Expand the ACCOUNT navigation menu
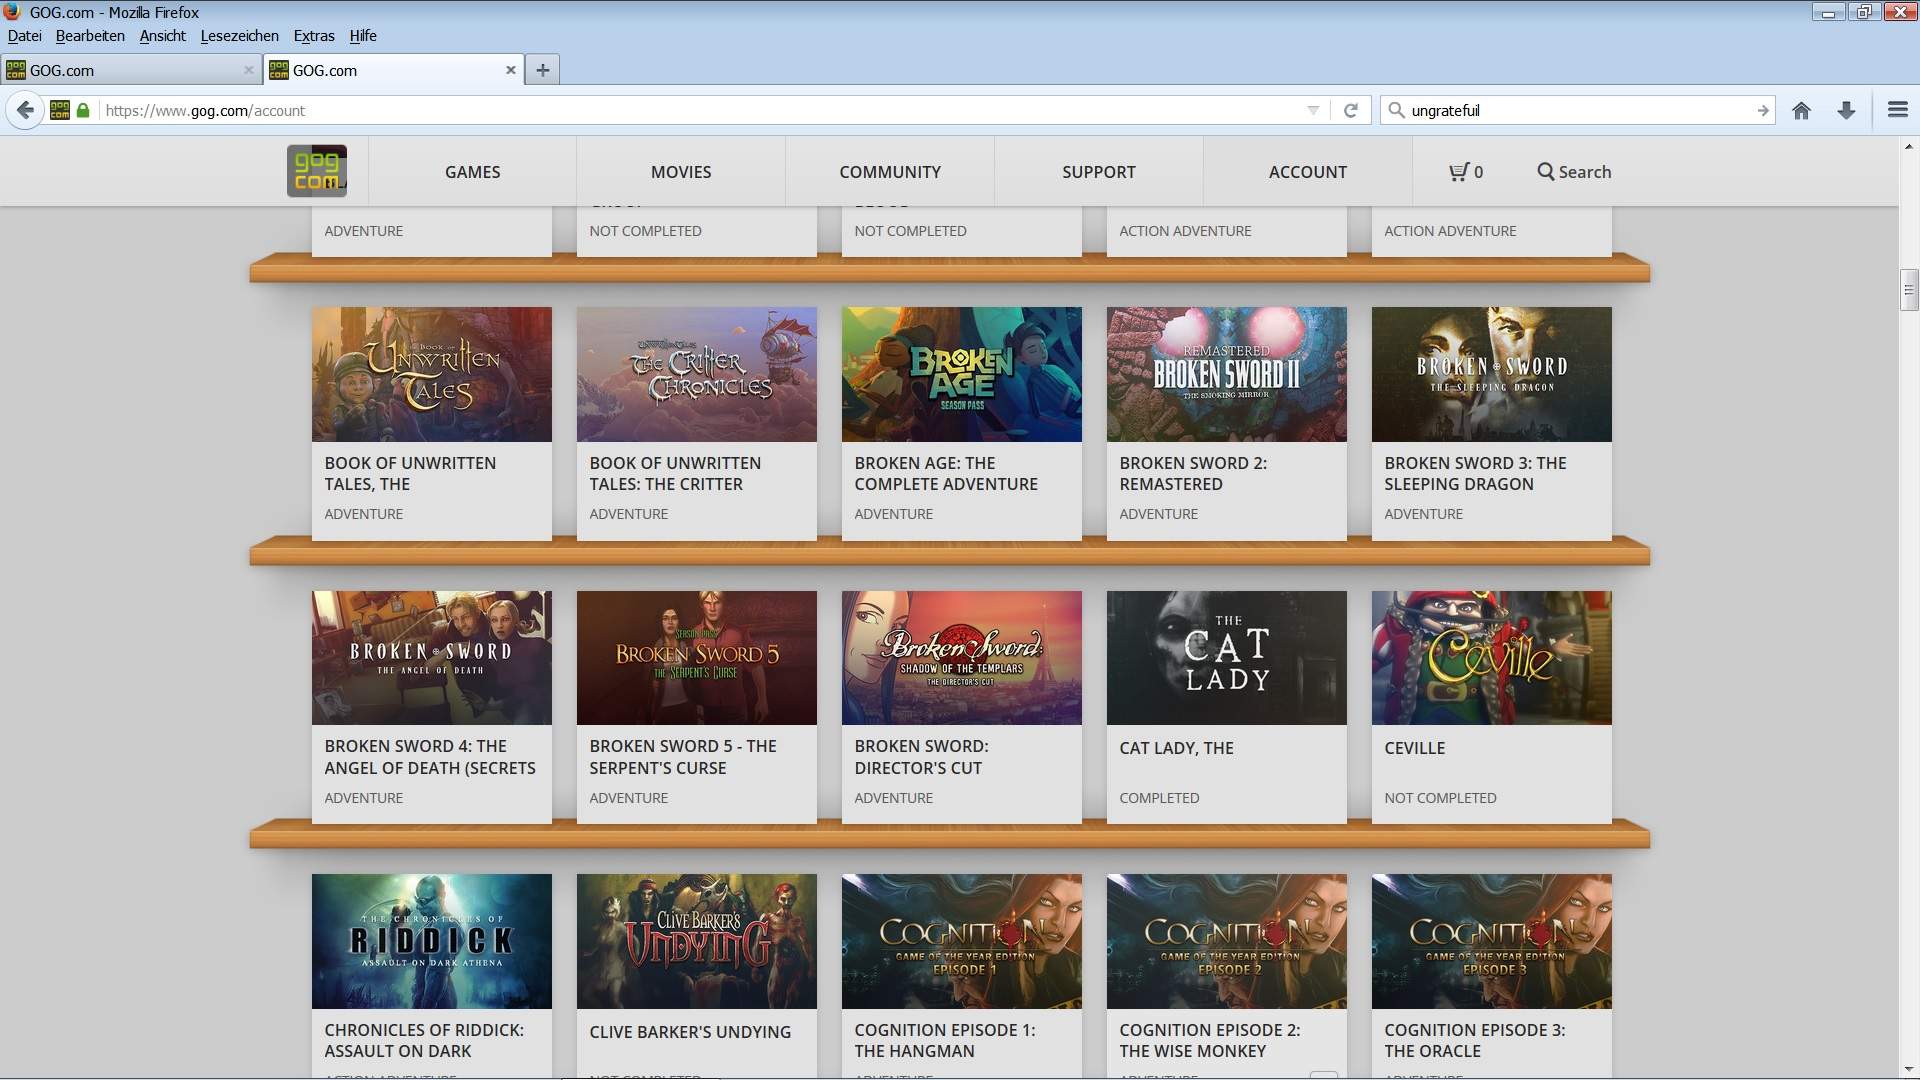The image size is (1920, 1080). click(x=1307, y=172)
